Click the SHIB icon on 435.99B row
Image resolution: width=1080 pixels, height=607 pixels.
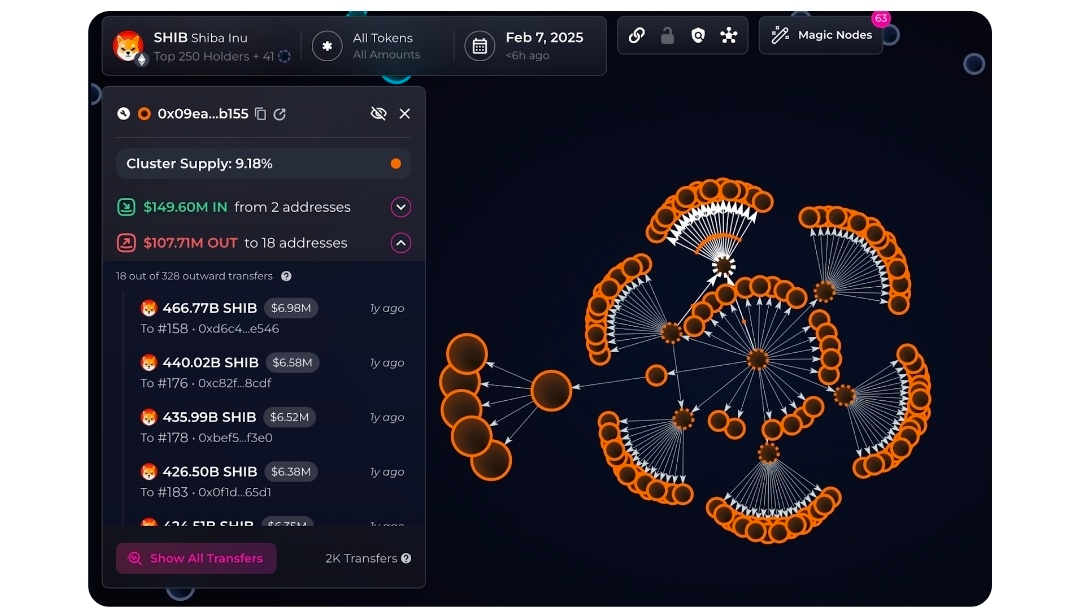149,417
